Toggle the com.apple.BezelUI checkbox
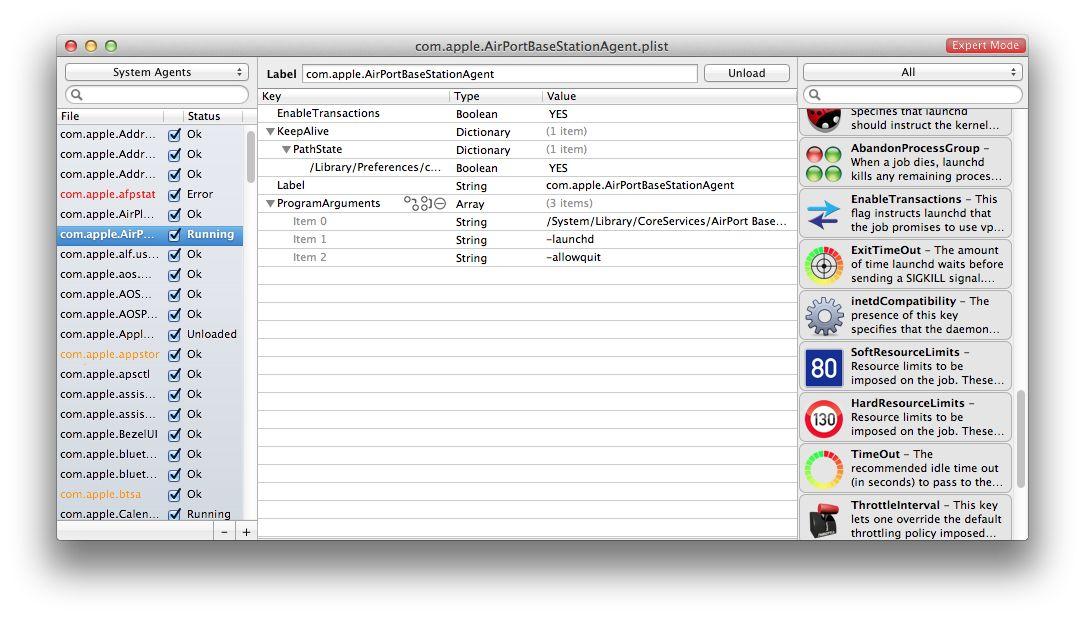This screenshot has width=1085, height=619. [x=174, y=435]
